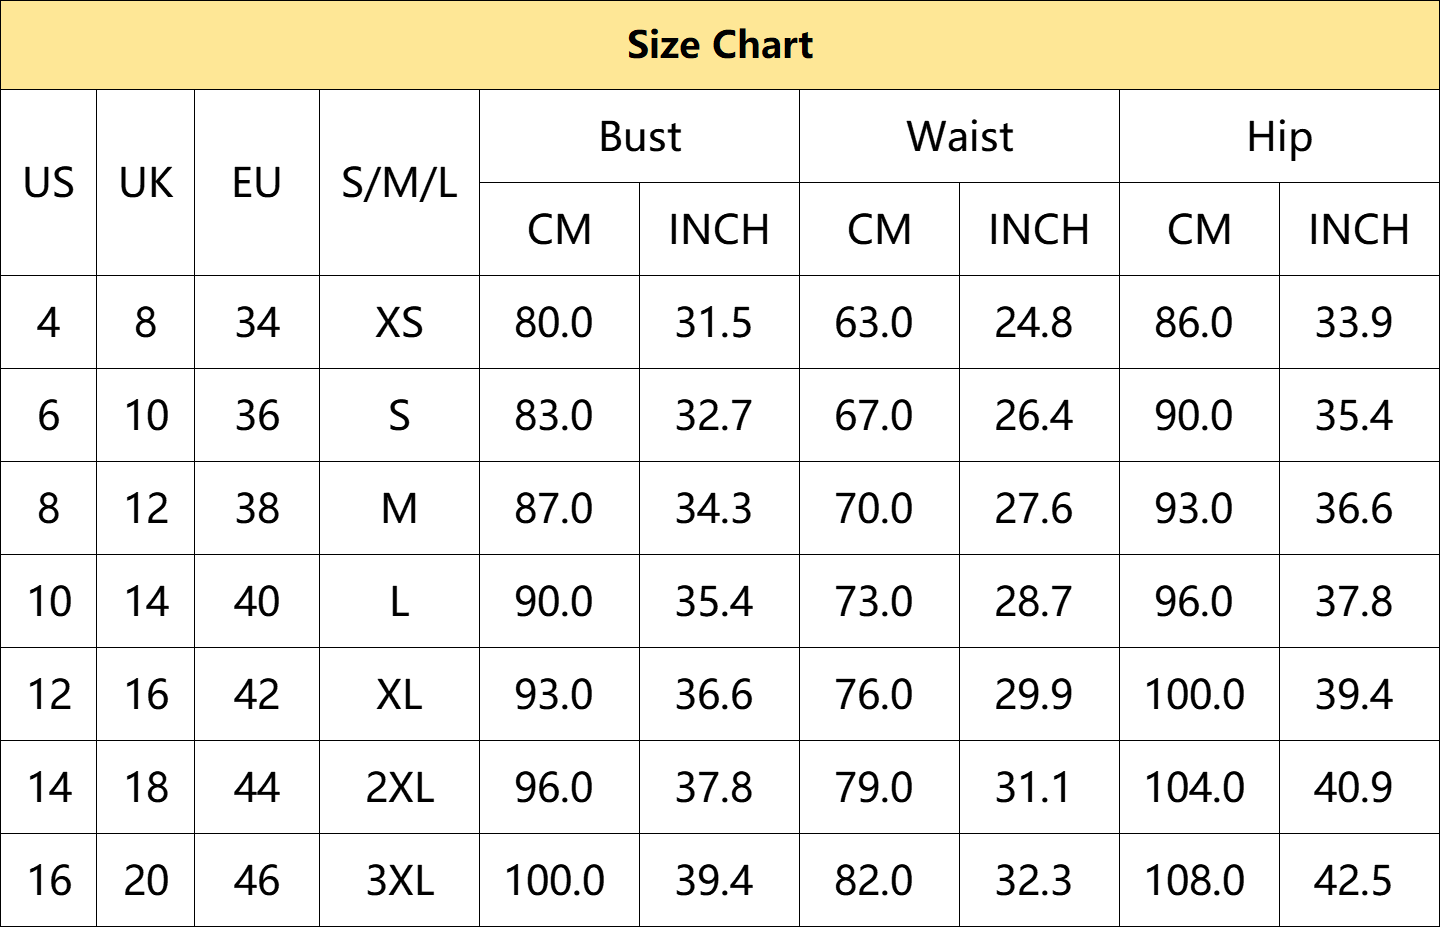Select the Hip column header

pyautogui.click(x=1279, y=137)
